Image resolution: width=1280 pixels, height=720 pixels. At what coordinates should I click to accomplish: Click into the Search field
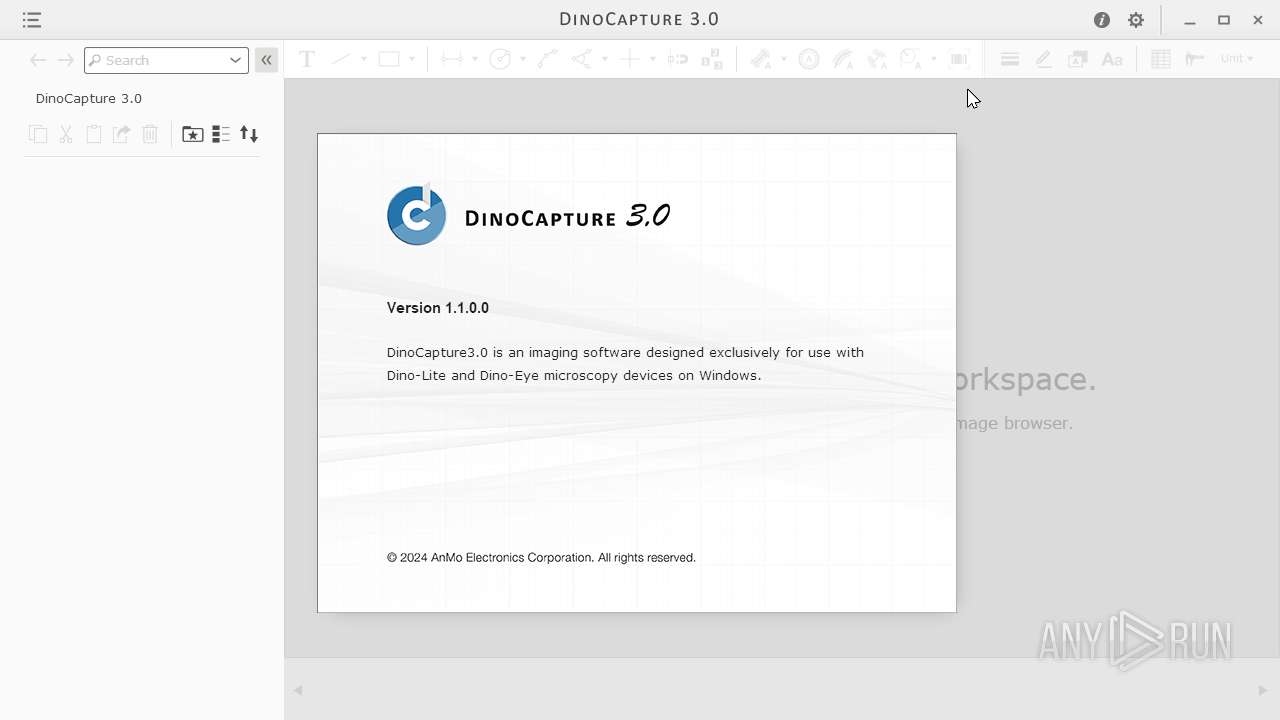pyautogui.click(x=165, y=60)
